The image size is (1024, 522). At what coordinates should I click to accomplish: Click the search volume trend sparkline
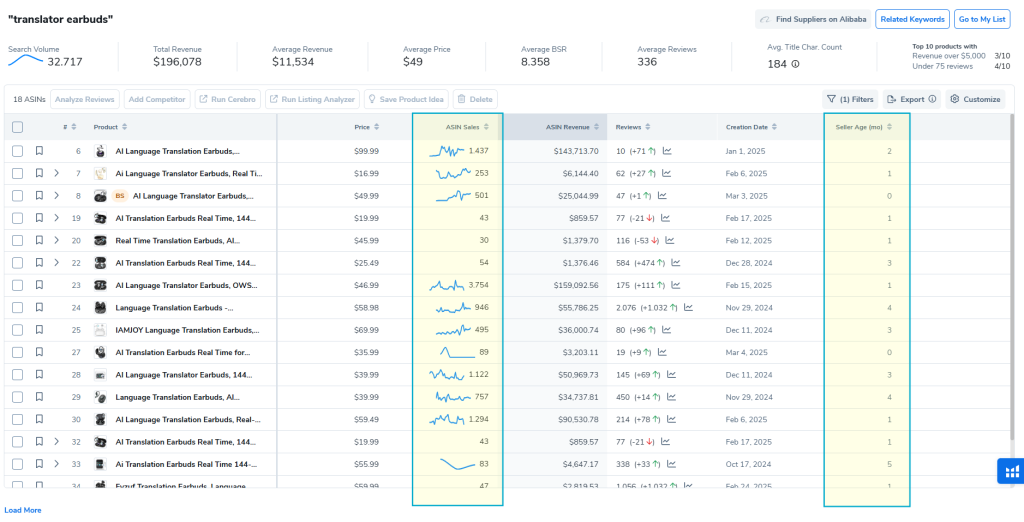(x=25, y=61)
